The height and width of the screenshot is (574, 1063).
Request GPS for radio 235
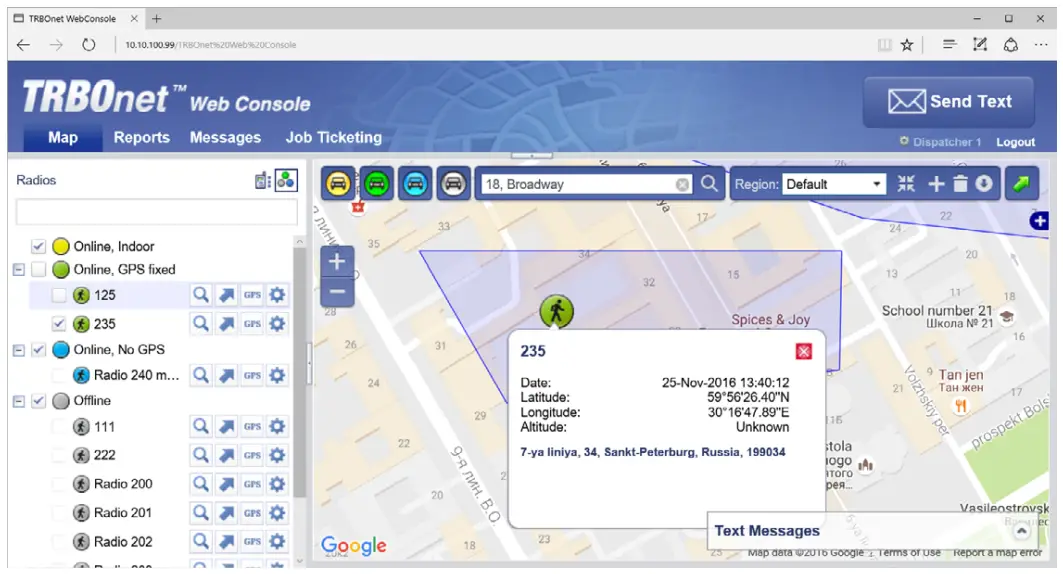pos(252,324)
